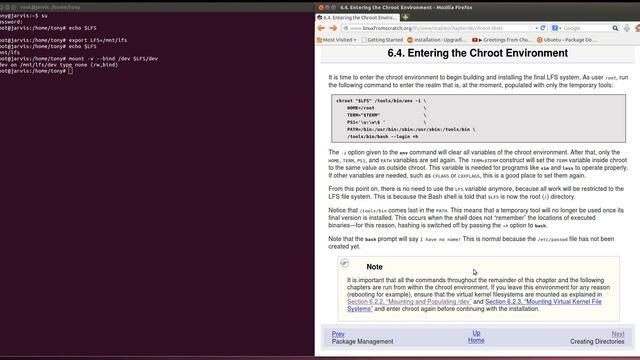
Task: Reload the page with refresh icon
Action: [543, 28]
